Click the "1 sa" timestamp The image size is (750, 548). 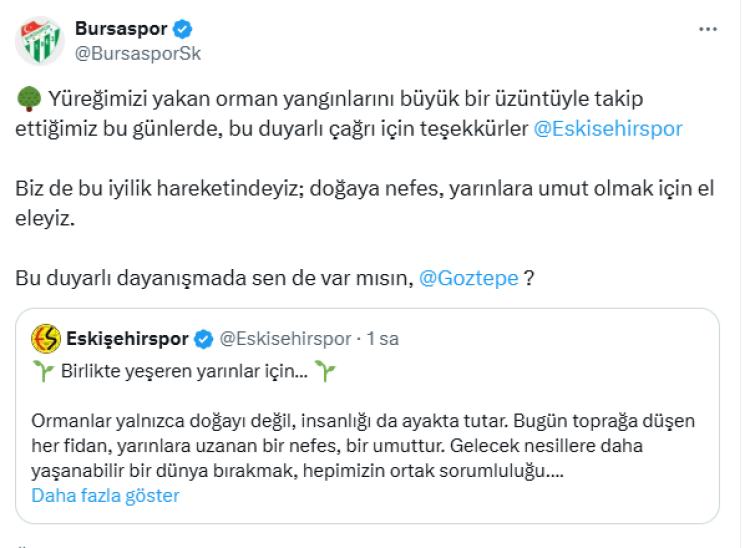point(383,339)
